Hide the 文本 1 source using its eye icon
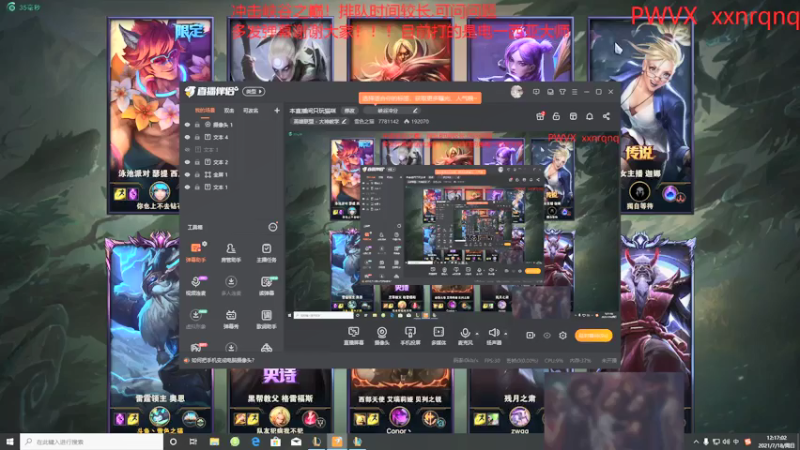 pyautogui.click(x=187, y=187)
